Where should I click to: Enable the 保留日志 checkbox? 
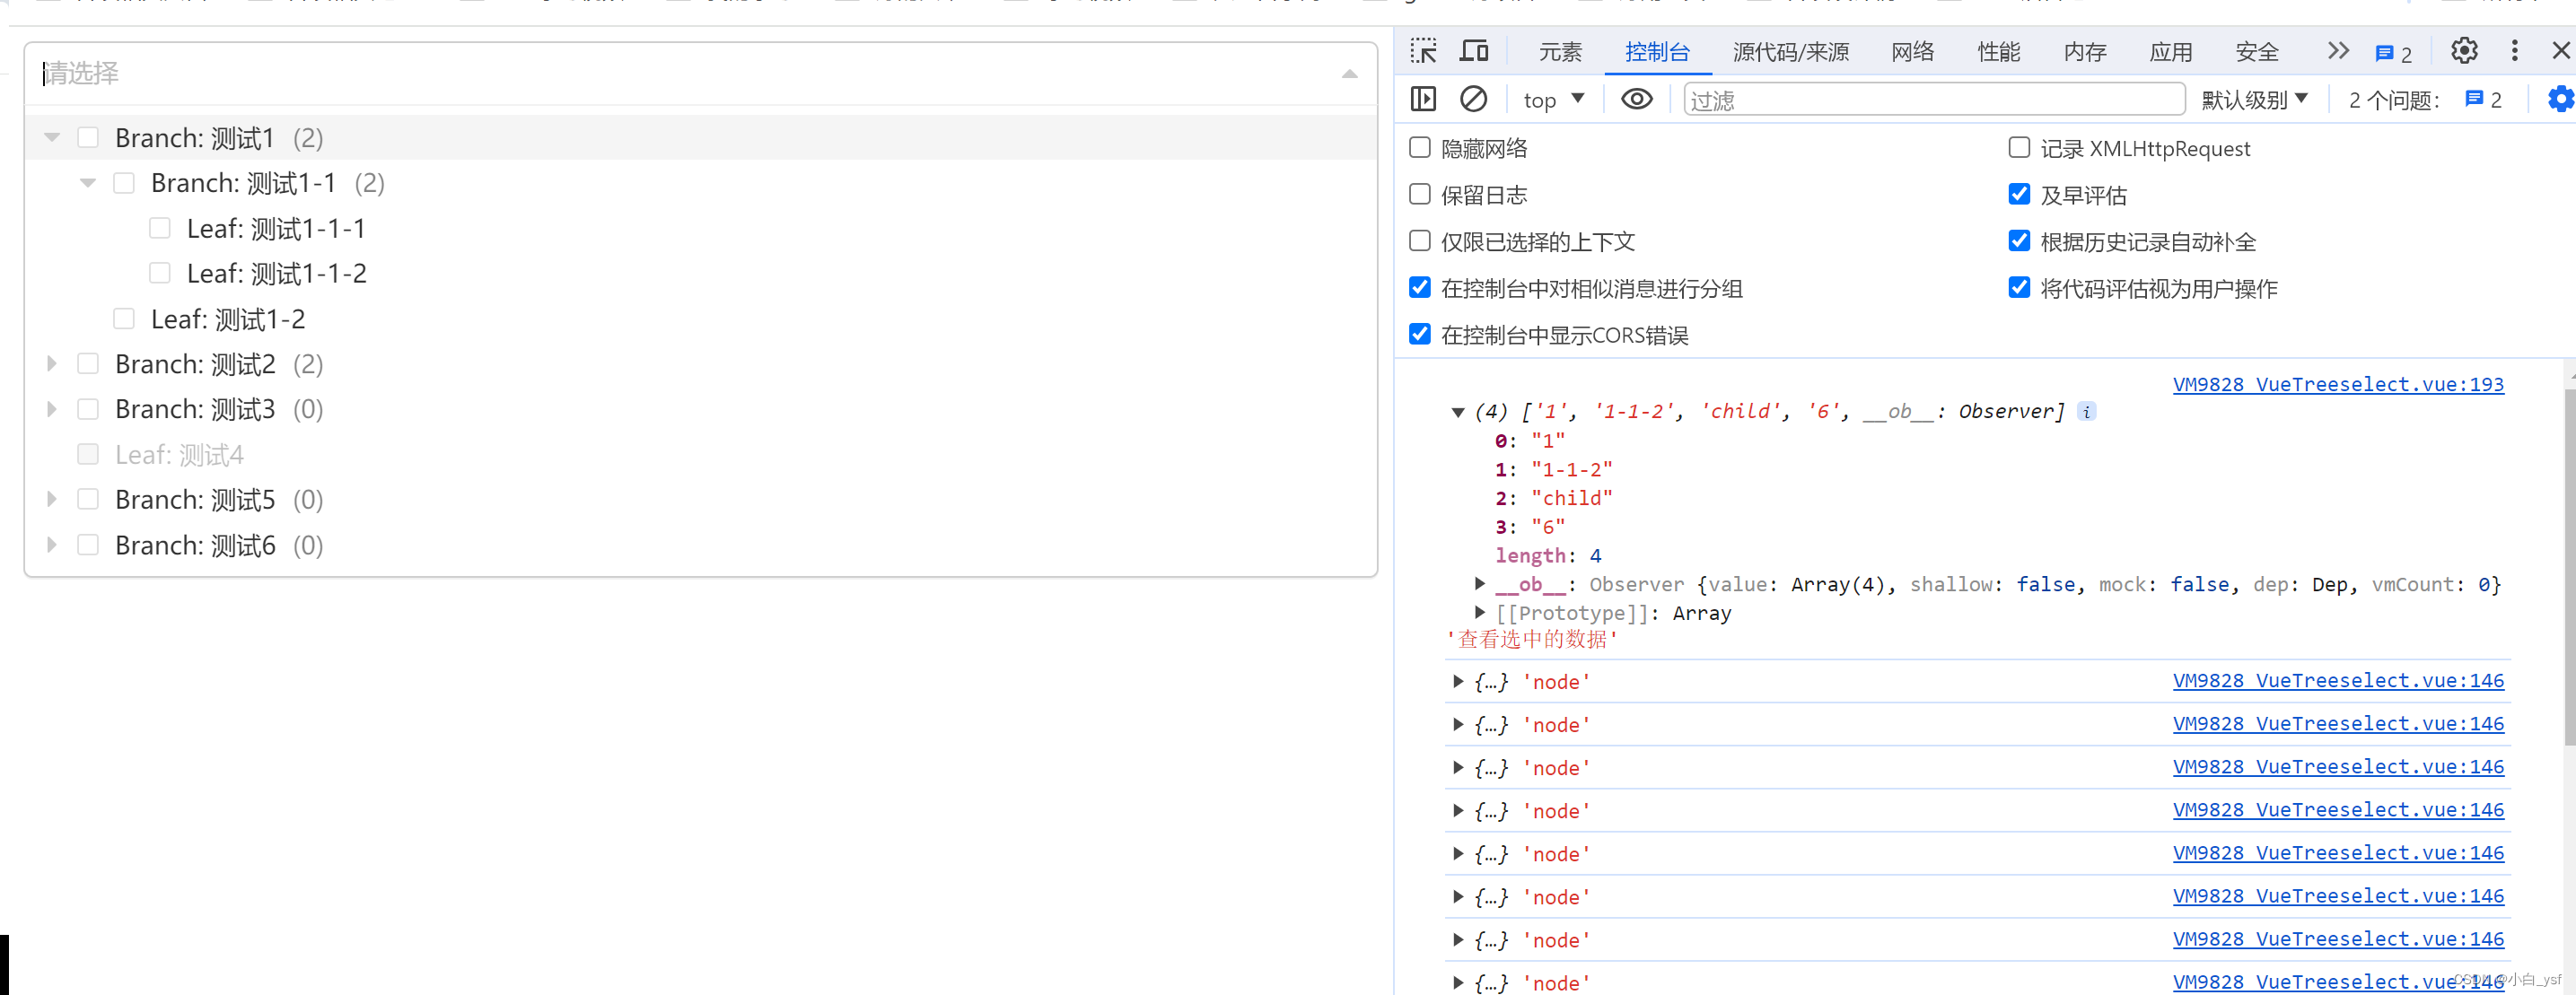pos(1419,194)
